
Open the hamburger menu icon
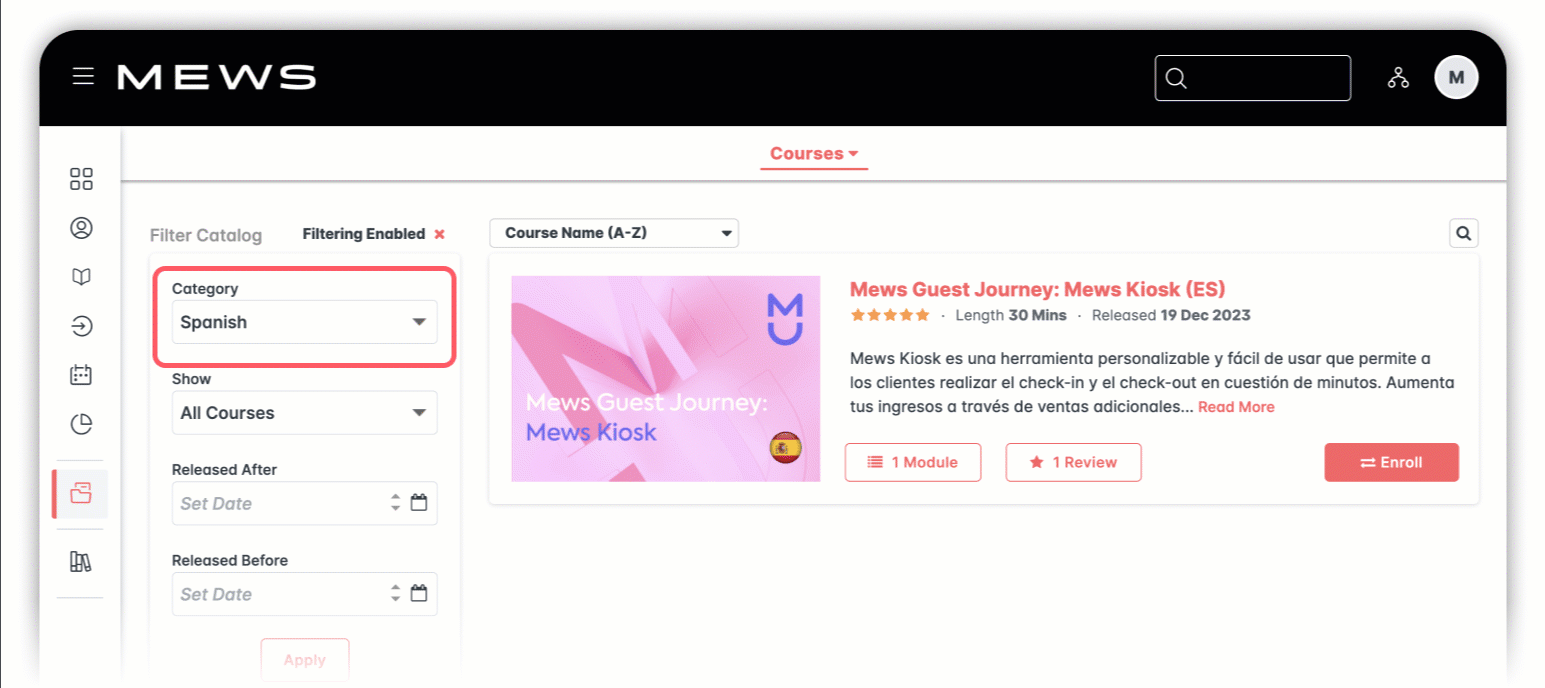click(83, 77)
